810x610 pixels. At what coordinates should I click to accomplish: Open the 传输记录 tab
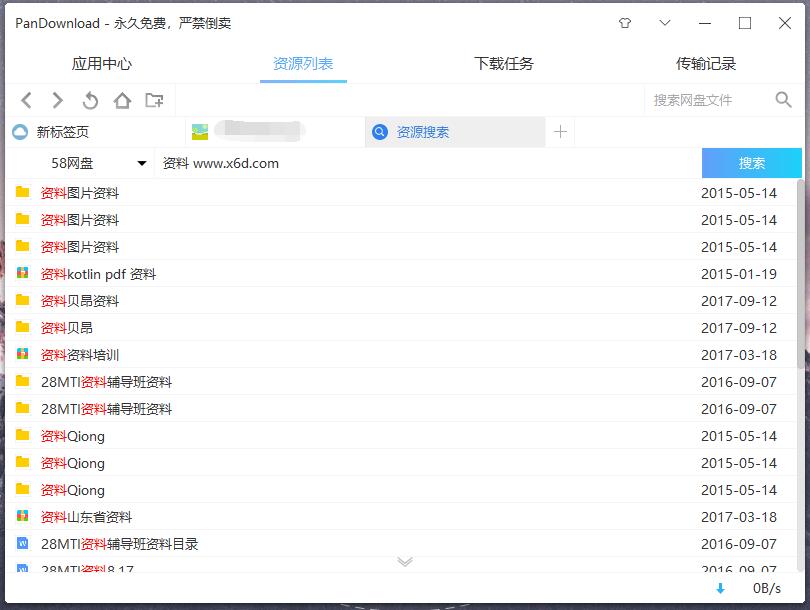(706, 64)
